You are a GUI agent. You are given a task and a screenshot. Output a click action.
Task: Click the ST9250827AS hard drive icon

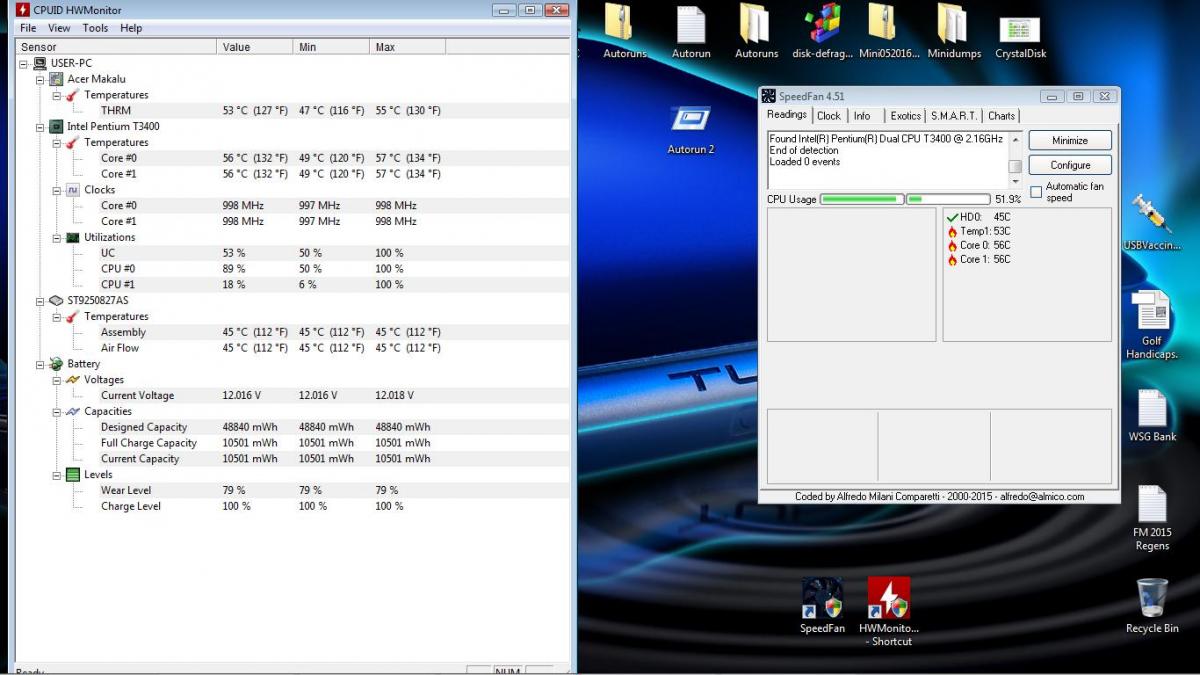tap(56, 301)
